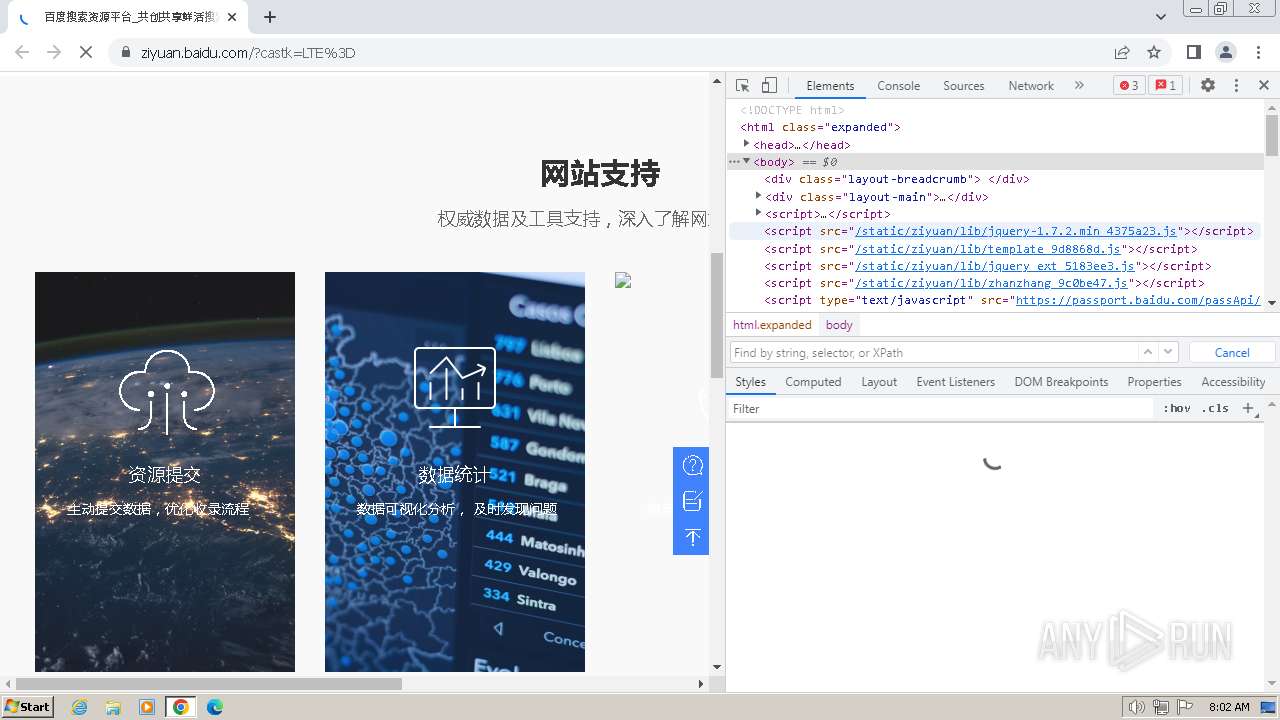Select the layout-breadcrumb div row
The height and width of the screenshot is (720, 1280).
896,179
